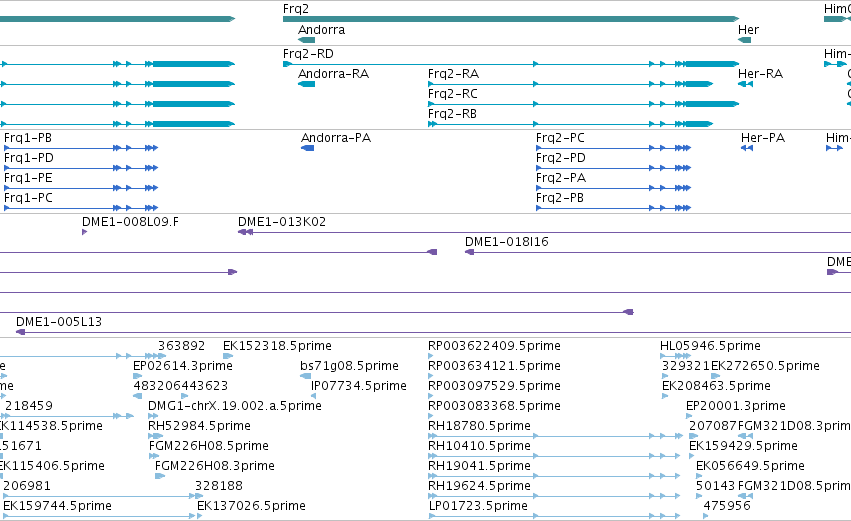The width and height of the screenshot is (851, 521).
Task: Click the Andorra-PA protein bar
Action: coord(308,148)
